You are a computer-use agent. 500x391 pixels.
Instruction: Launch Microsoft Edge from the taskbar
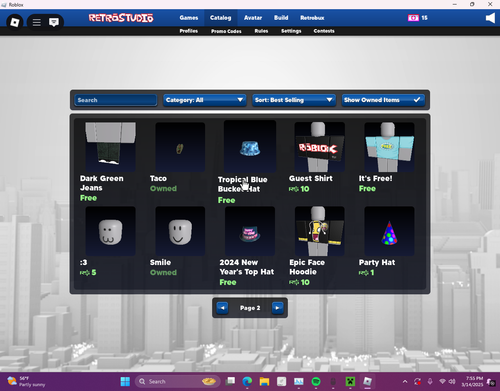pyautogui.click(x=247, y=381)
